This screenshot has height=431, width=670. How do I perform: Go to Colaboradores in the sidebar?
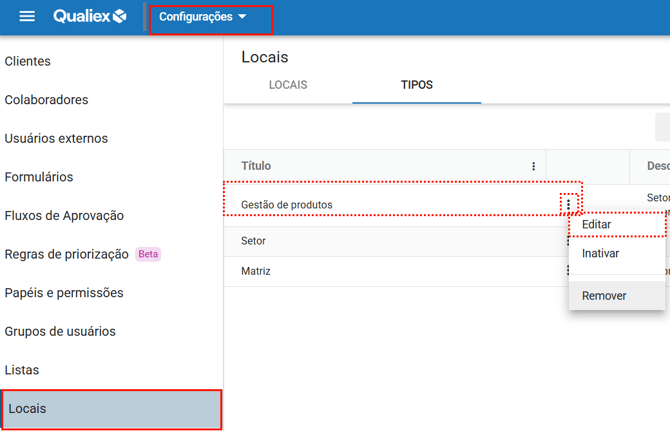(x=46, y=100)
